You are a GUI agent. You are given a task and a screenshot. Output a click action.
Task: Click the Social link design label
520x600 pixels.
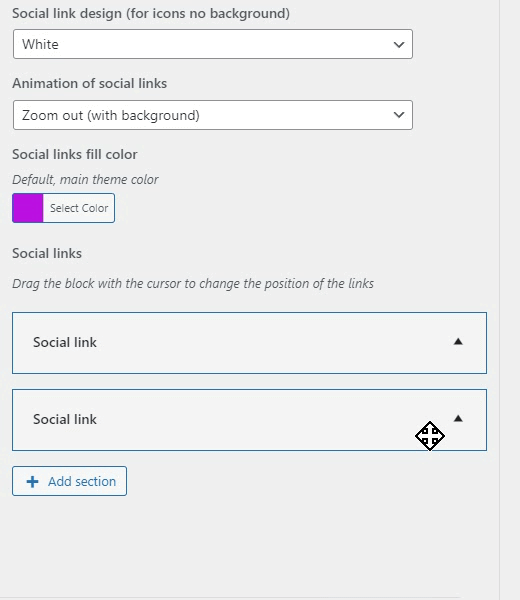pyautogui.click(x=151, y=13)
